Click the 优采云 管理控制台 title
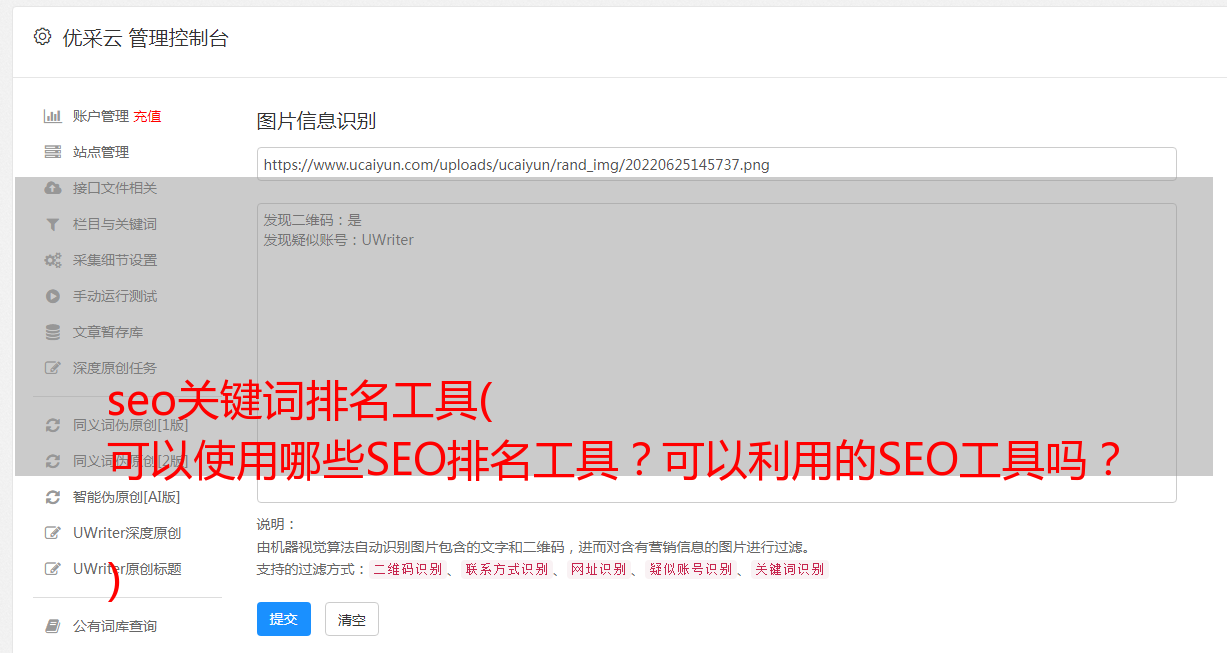Screen dimensions: 1227x653 [145, 38]
